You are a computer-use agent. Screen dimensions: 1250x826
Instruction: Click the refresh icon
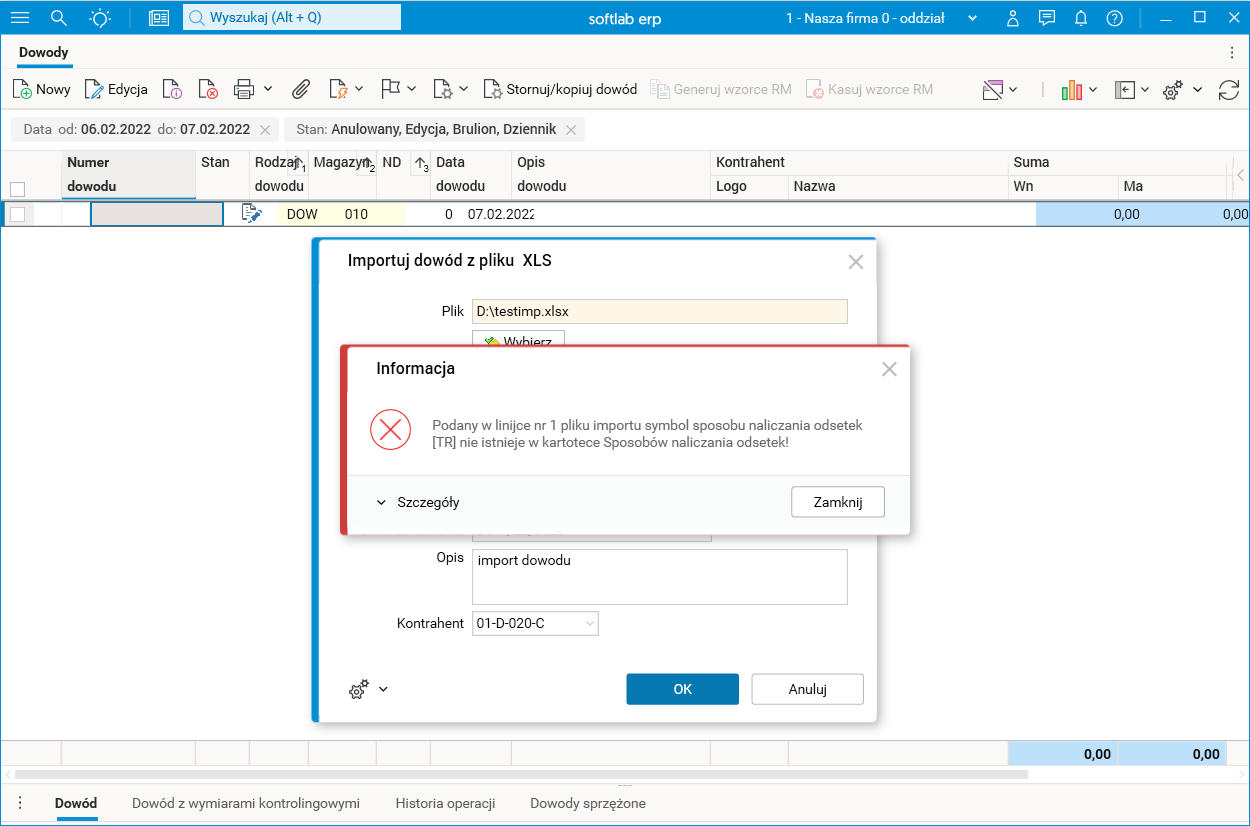(1229, 89)
